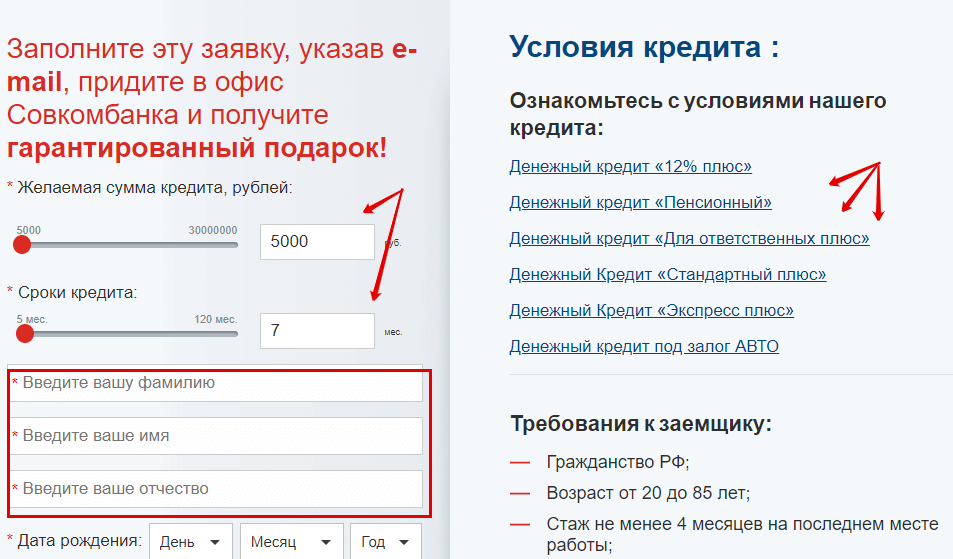Click the «Требования к заемщику:» heading
Viewport: 953px width, 559px height.
coord(641,424)
